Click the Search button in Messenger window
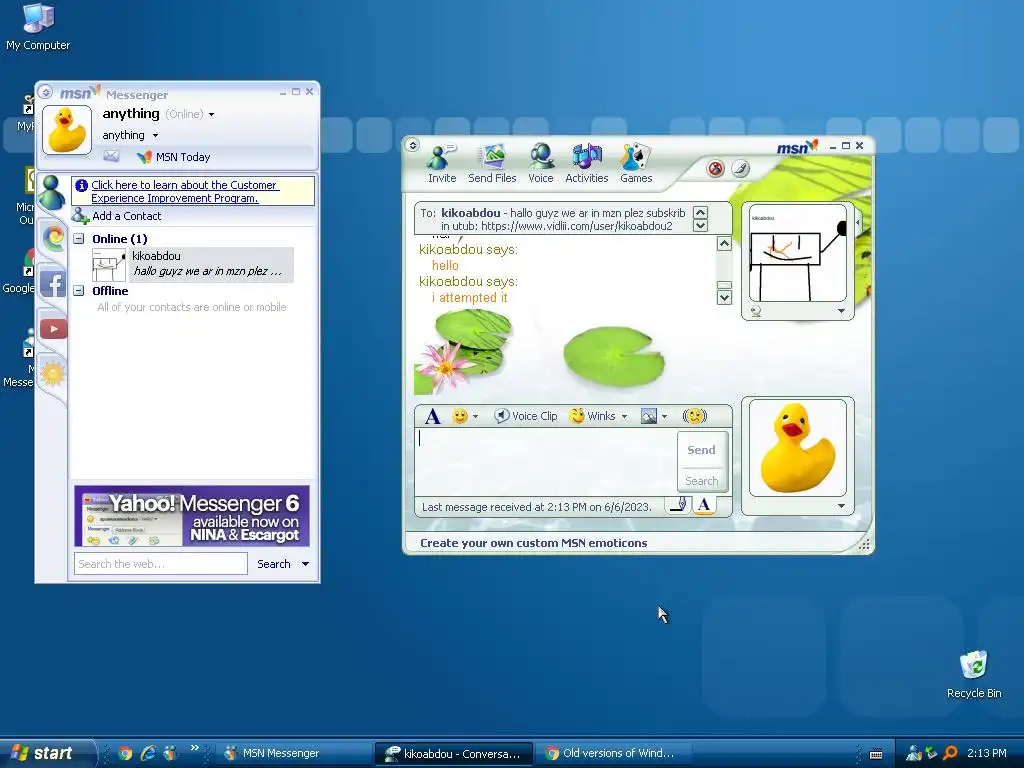The width and height of the screenshot is (1024, 768). point(274,564)
